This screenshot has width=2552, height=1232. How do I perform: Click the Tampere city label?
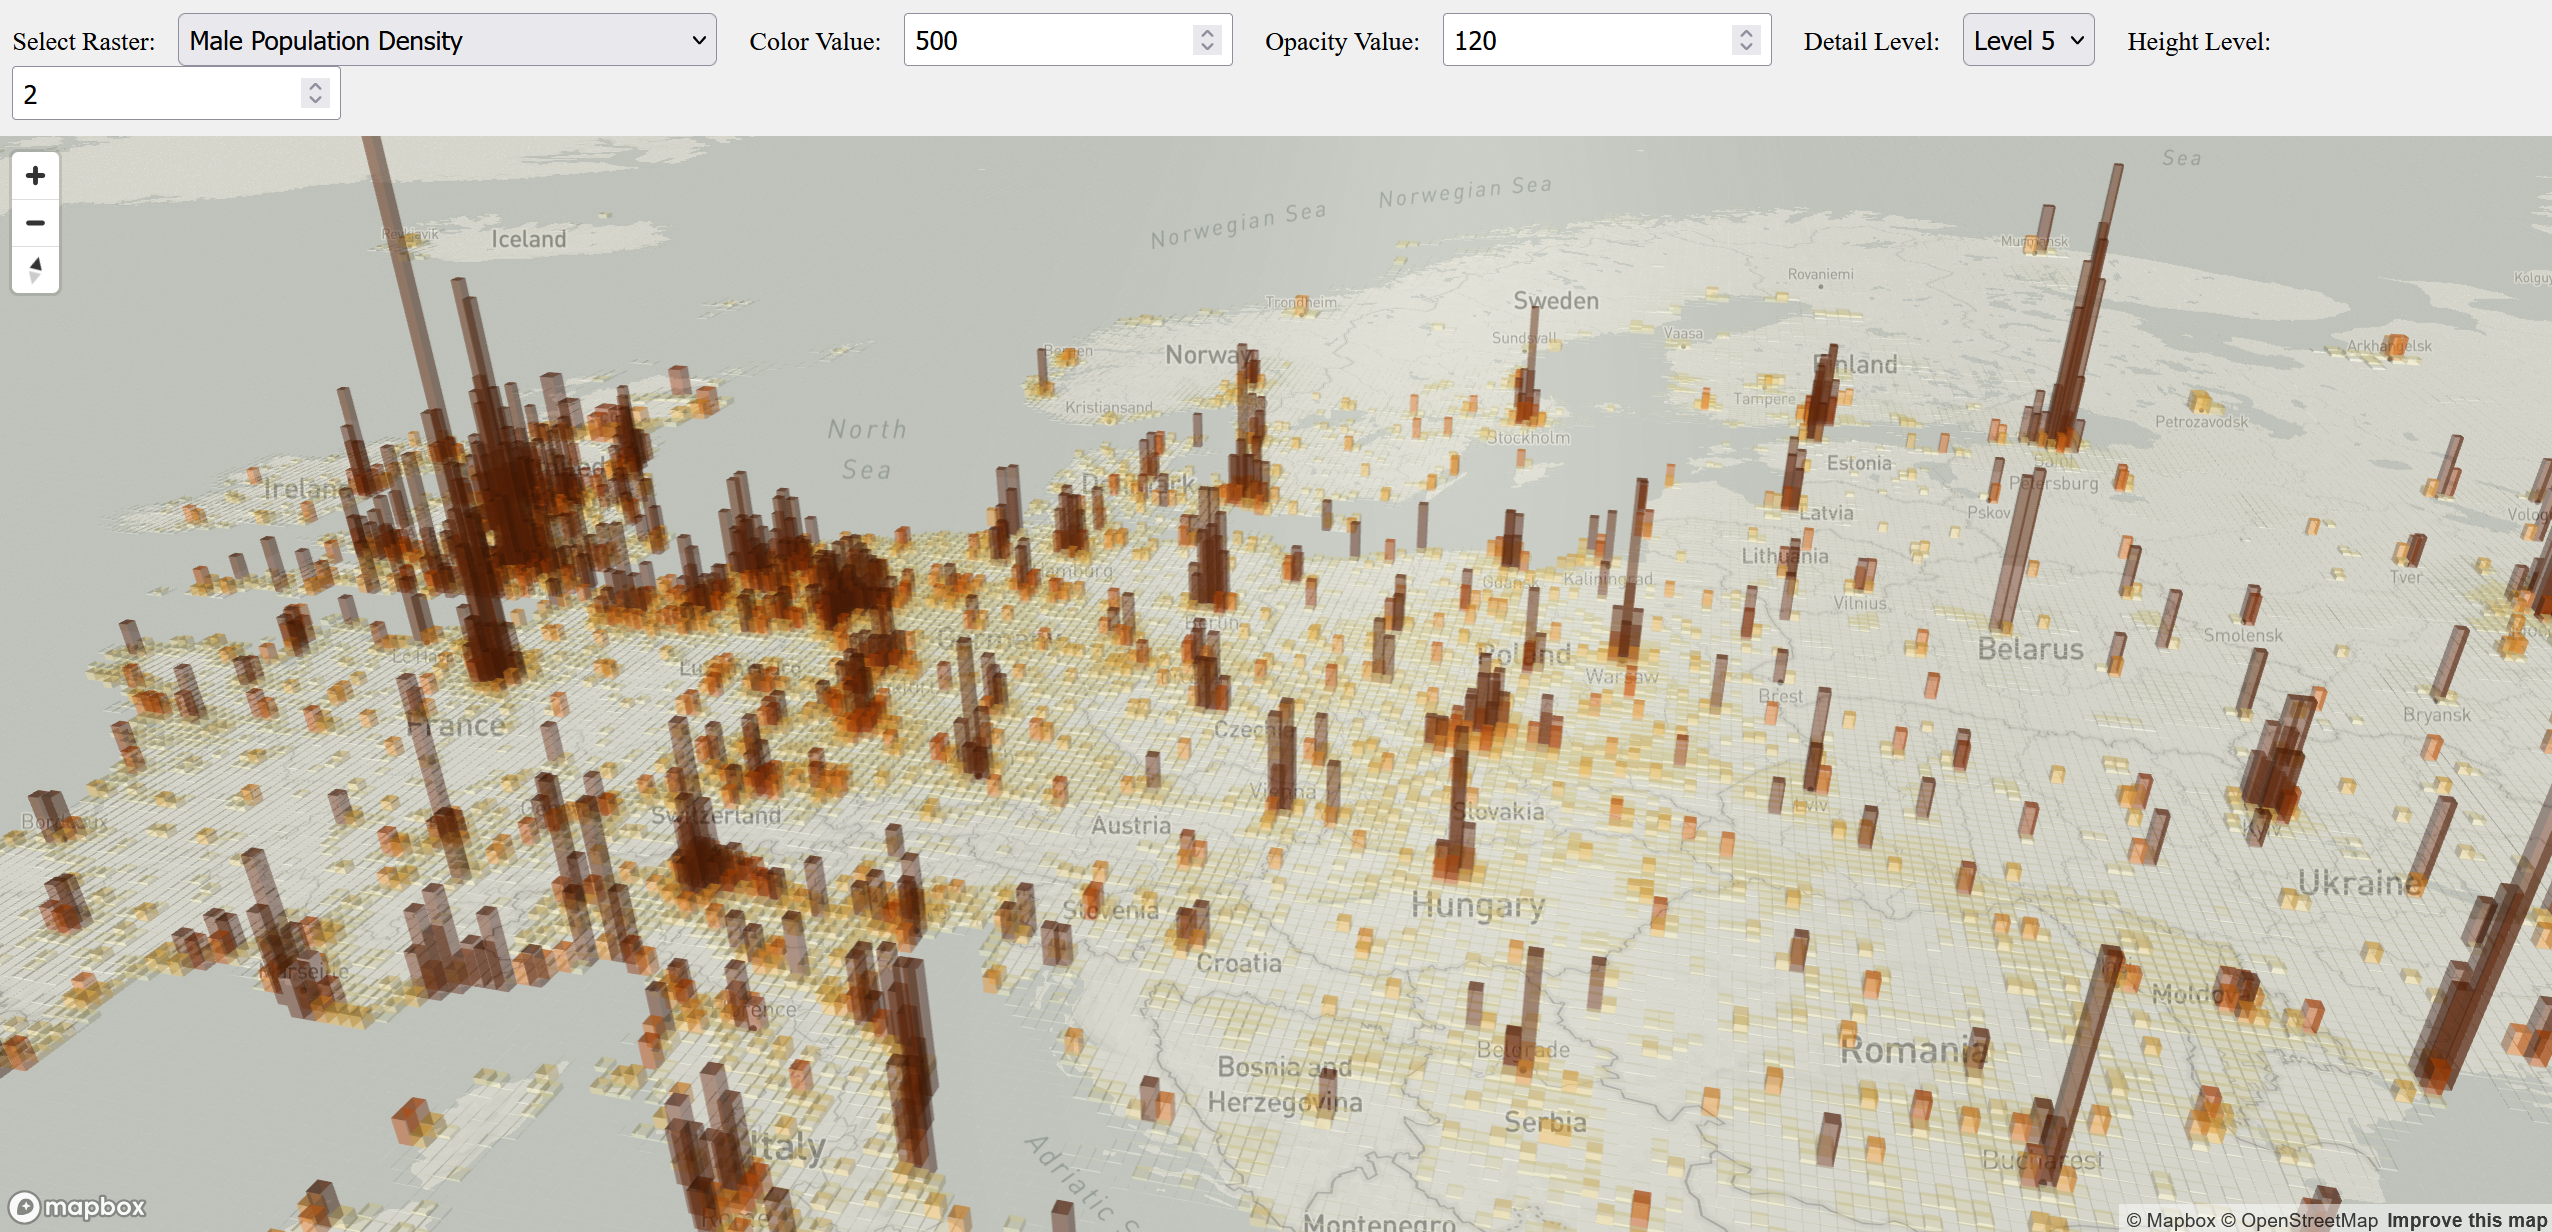1764,399
